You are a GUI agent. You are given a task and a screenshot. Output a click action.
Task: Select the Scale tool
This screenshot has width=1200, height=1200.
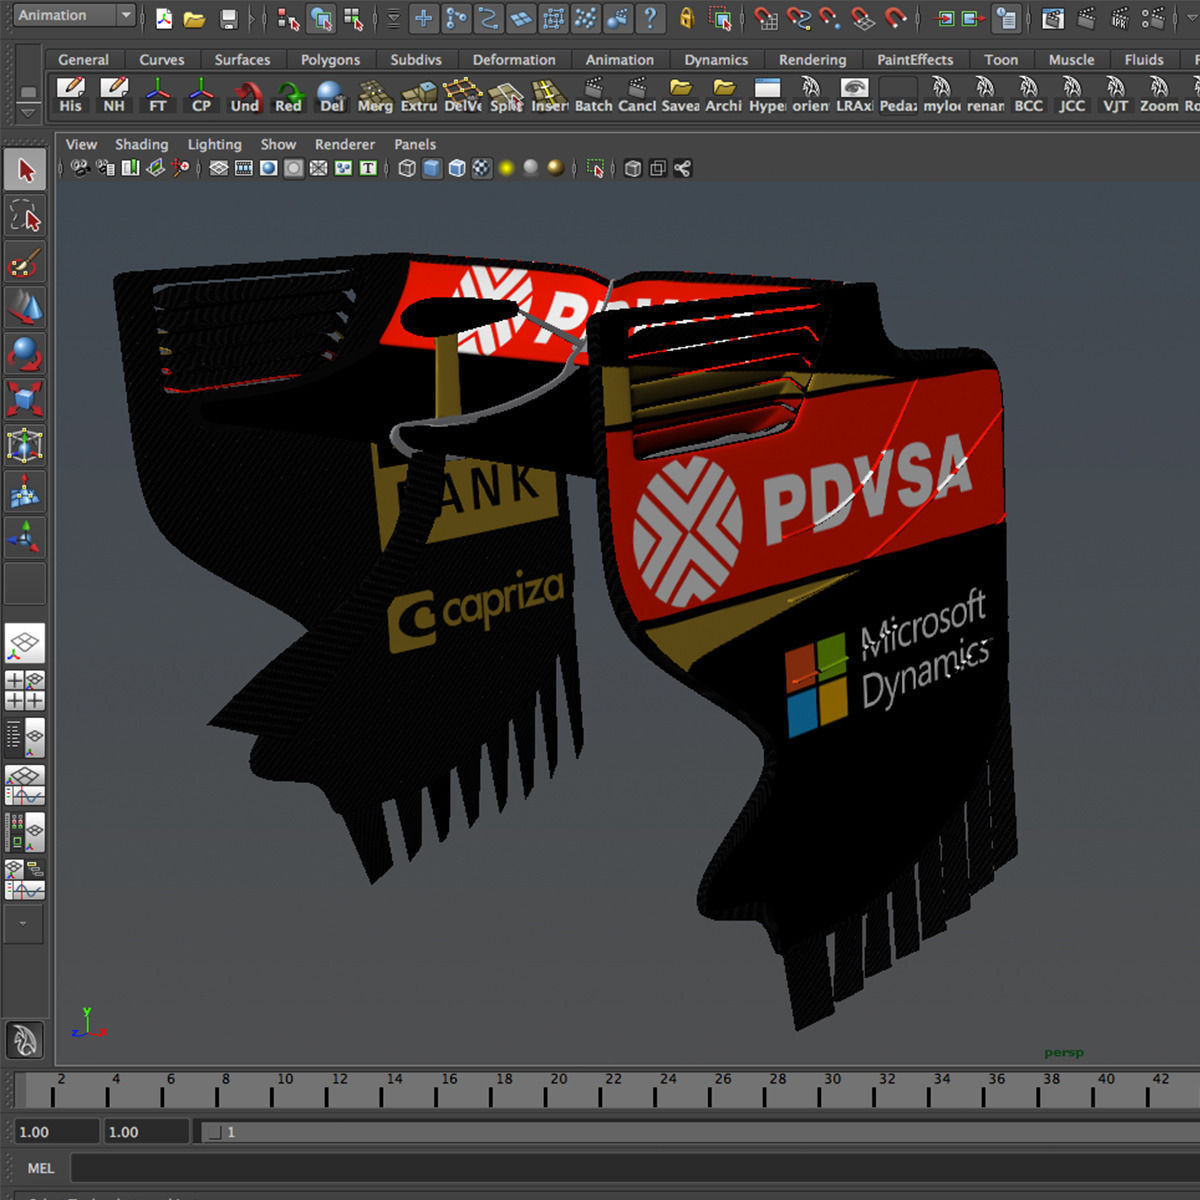[25, 399]
